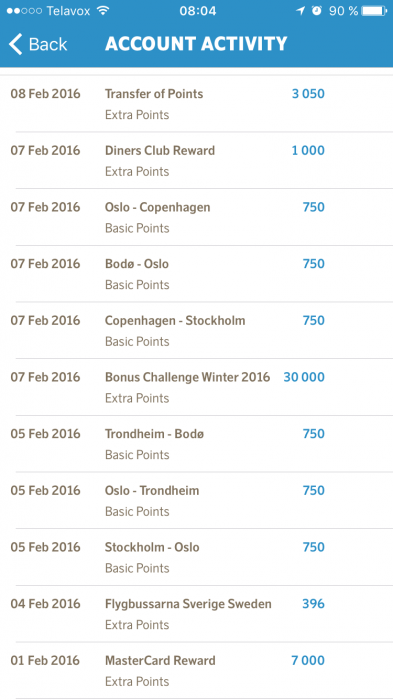Go Back from Account Activity
Viewport: 393px width, 700px height.
[x=38, y=44]
